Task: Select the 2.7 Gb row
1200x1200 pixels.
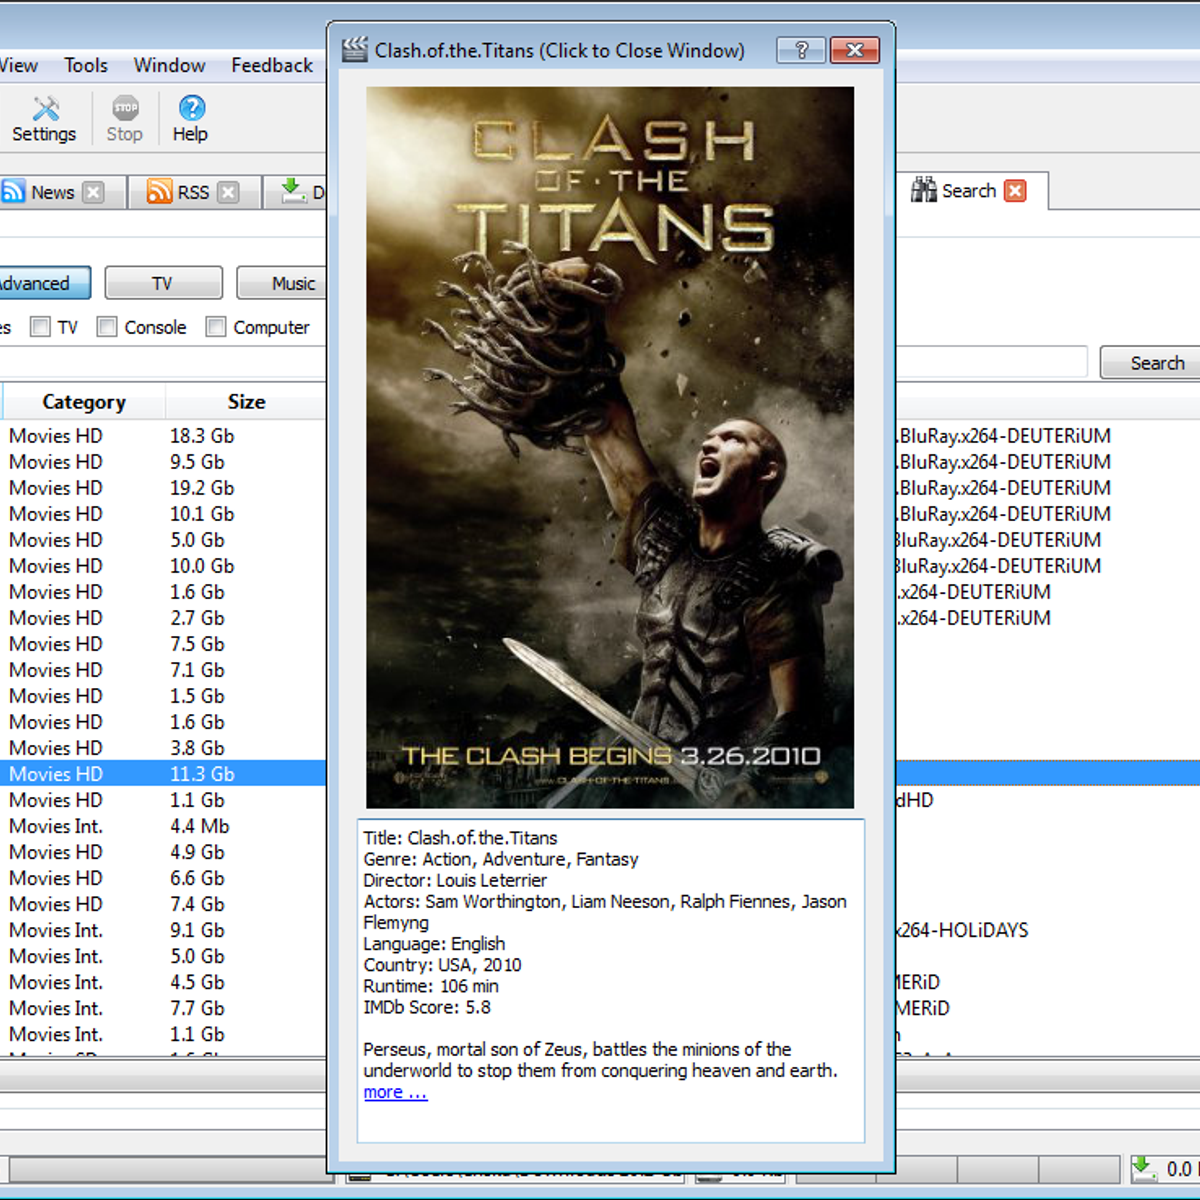Action: coord(163,618)
